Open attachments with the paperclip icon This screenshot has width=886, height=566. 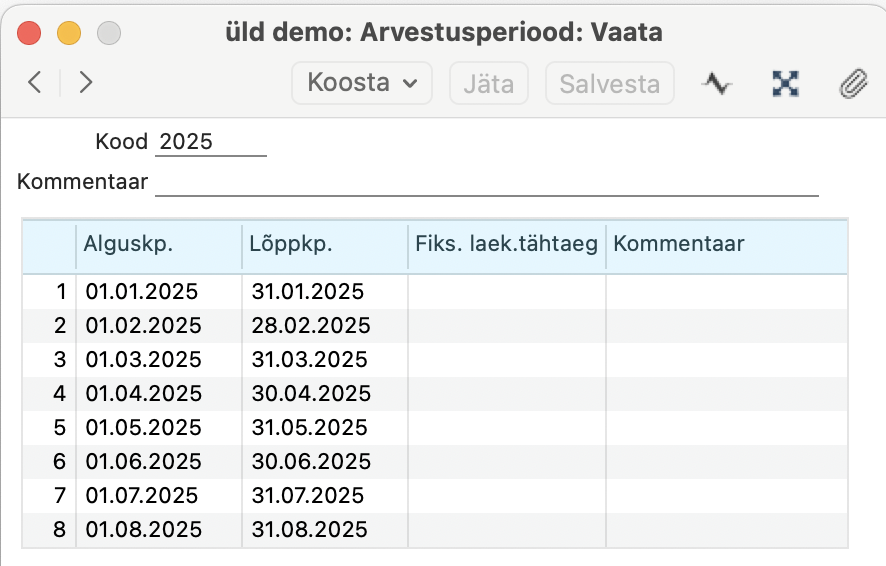(x=853, y=84)
